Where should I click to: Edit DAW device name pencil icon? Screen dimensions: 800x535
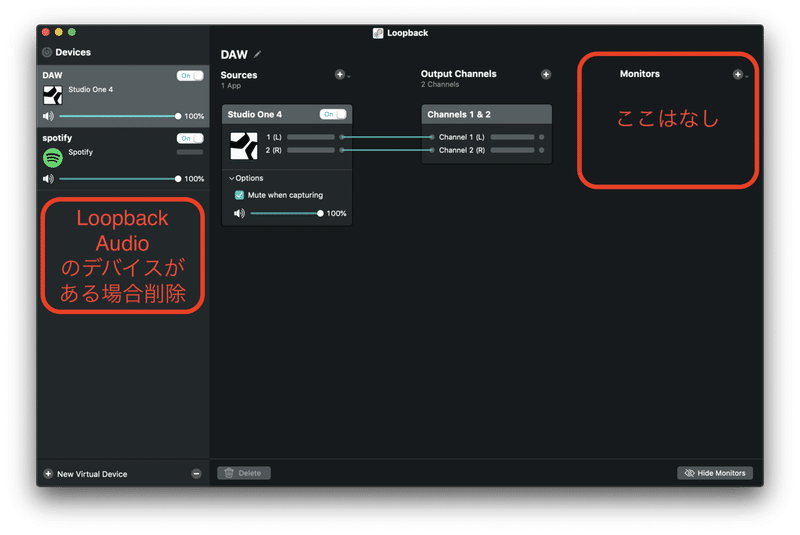(258, 54)
